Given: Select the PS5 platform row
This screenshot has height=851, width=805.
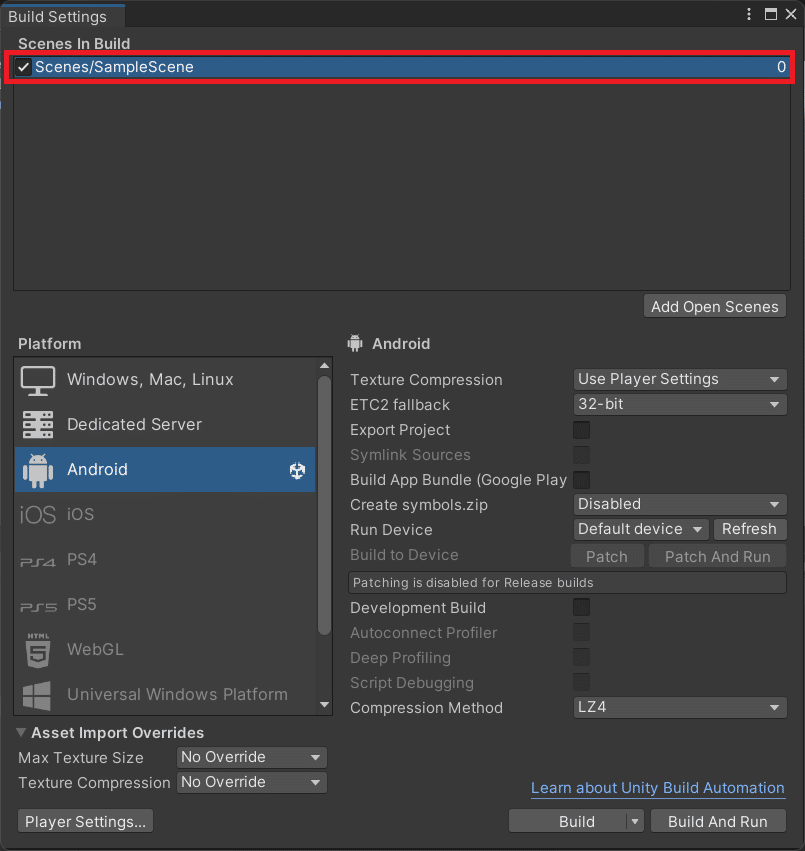Looking at the screenshot, I should (x=165, y=605).
